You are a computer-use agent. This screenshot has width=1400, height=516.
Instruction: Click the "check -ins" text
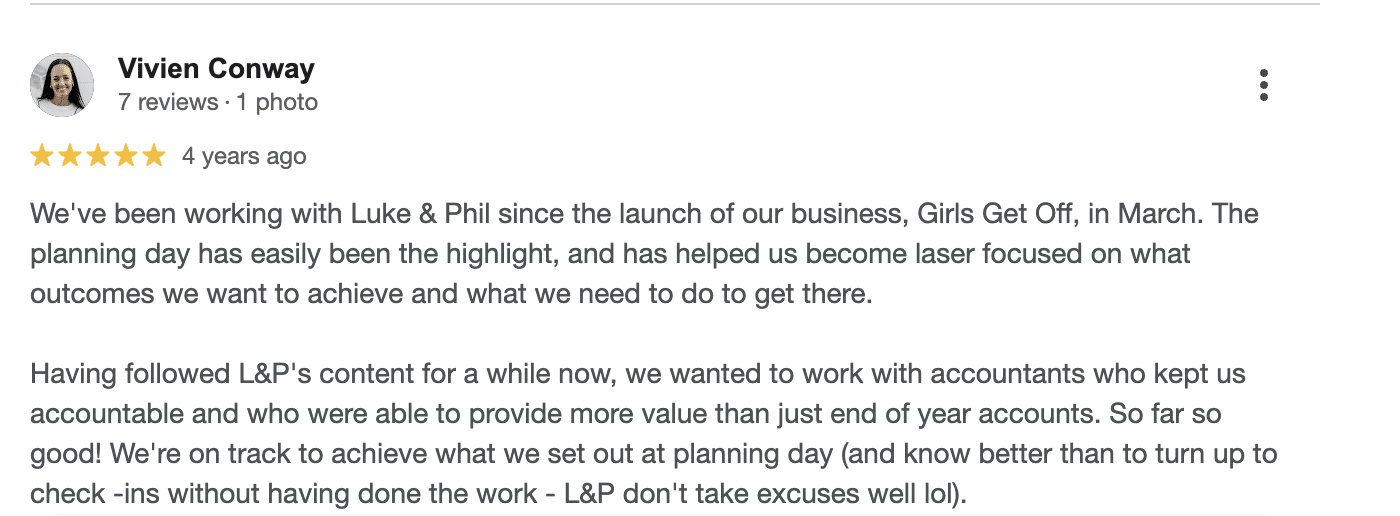[95, 494]
